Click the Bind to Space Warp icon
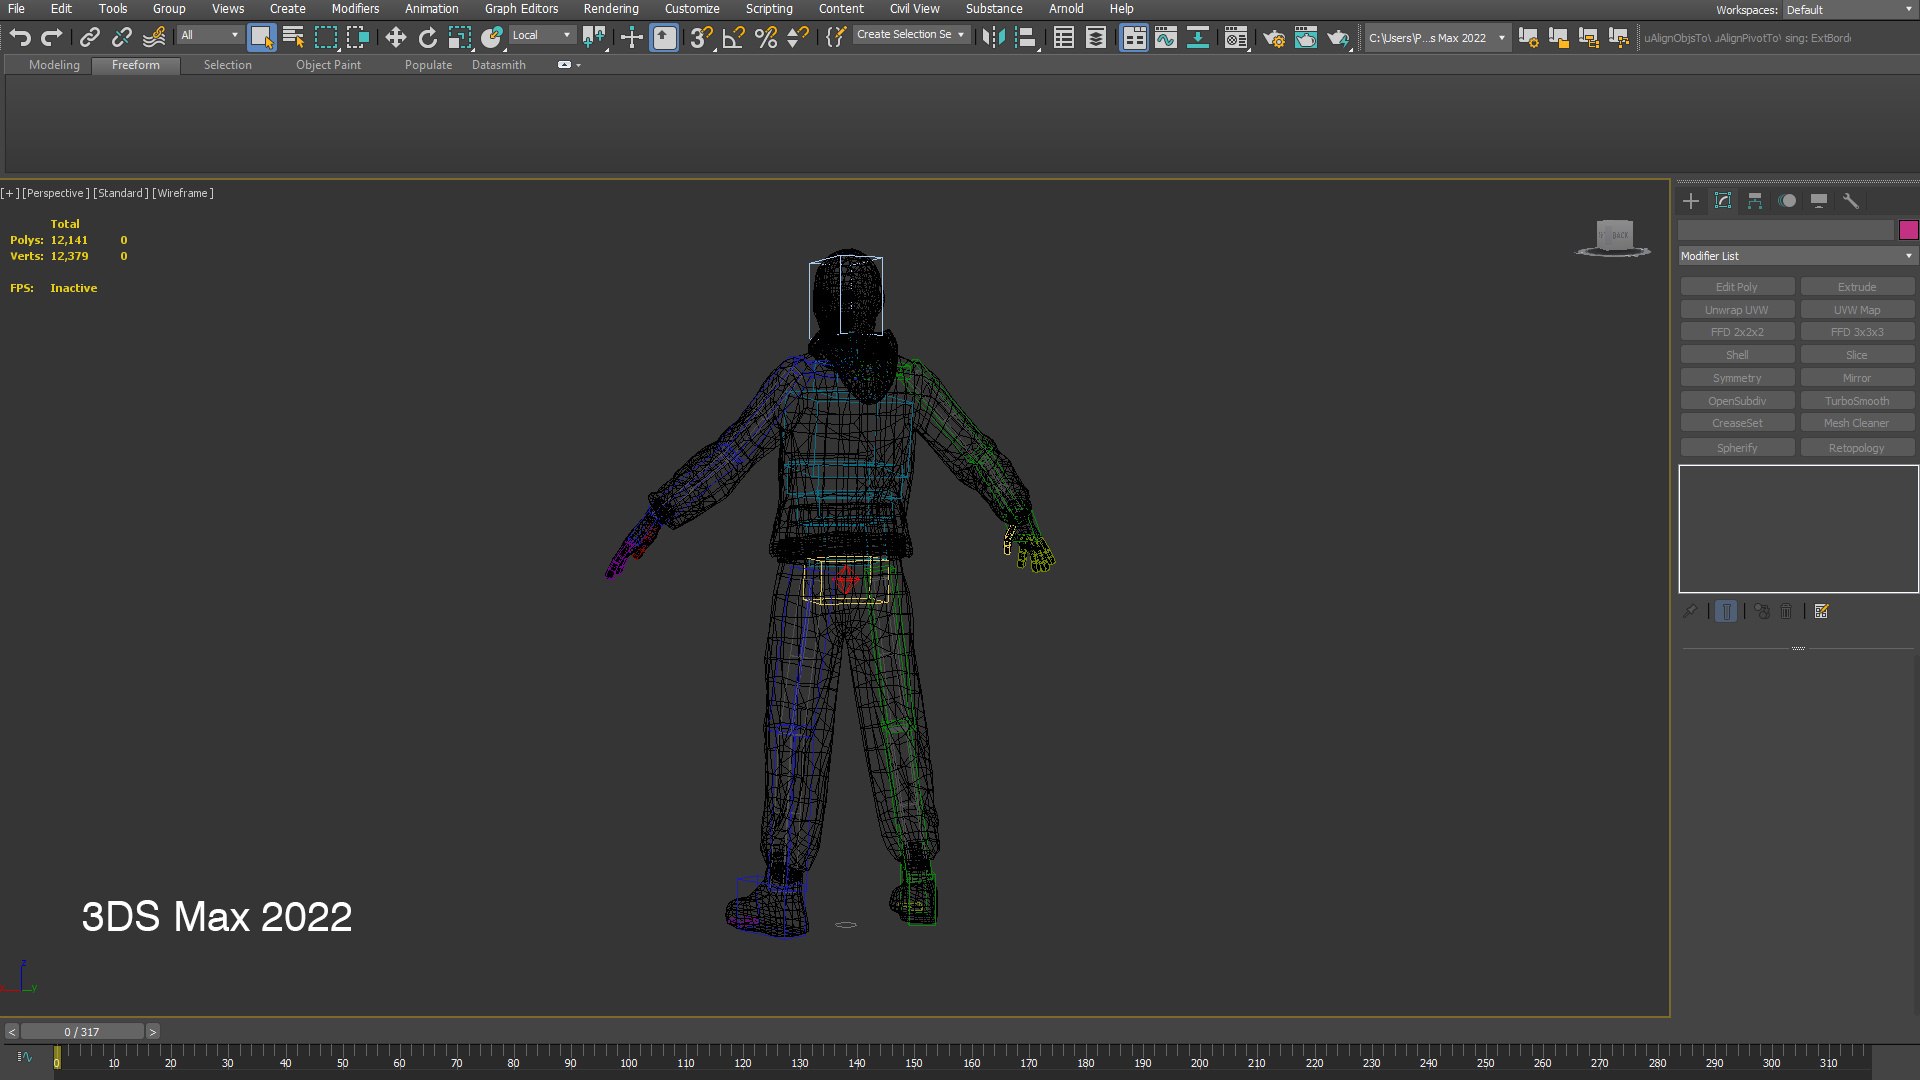 [x=154, y=38]
